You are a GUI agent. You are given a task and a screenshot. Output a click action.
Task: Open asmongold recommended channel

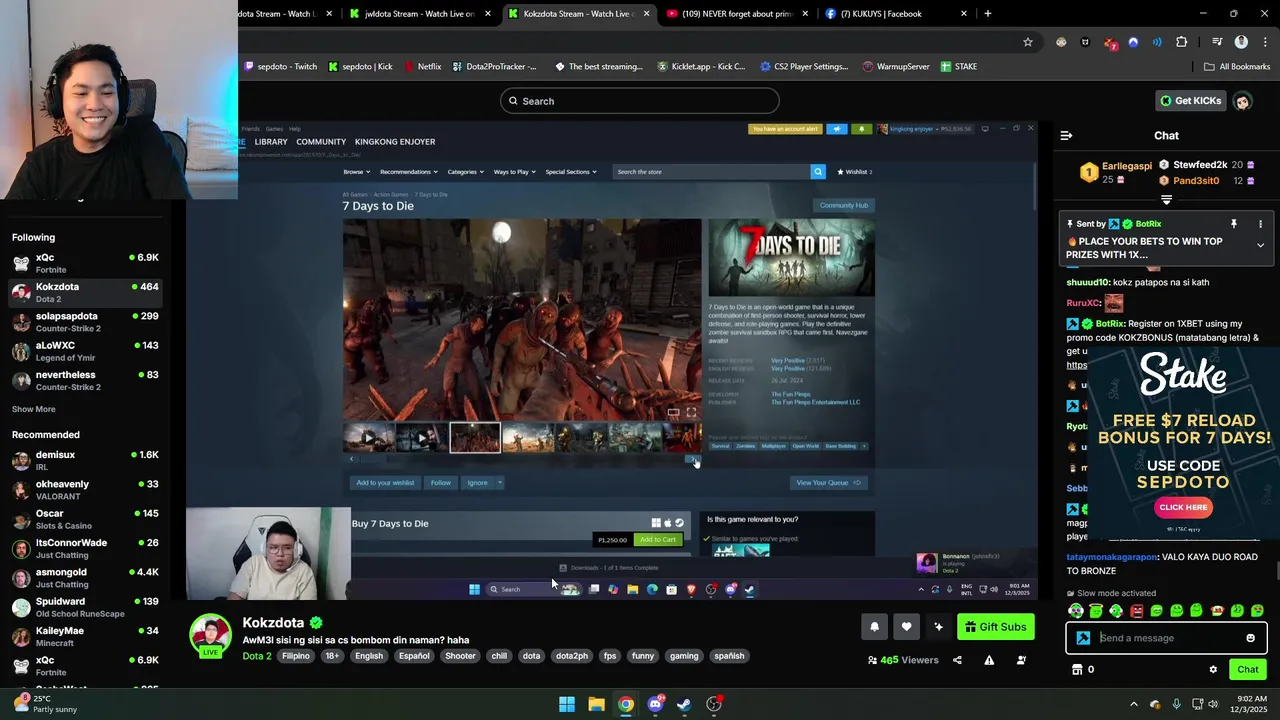[85, 578]
